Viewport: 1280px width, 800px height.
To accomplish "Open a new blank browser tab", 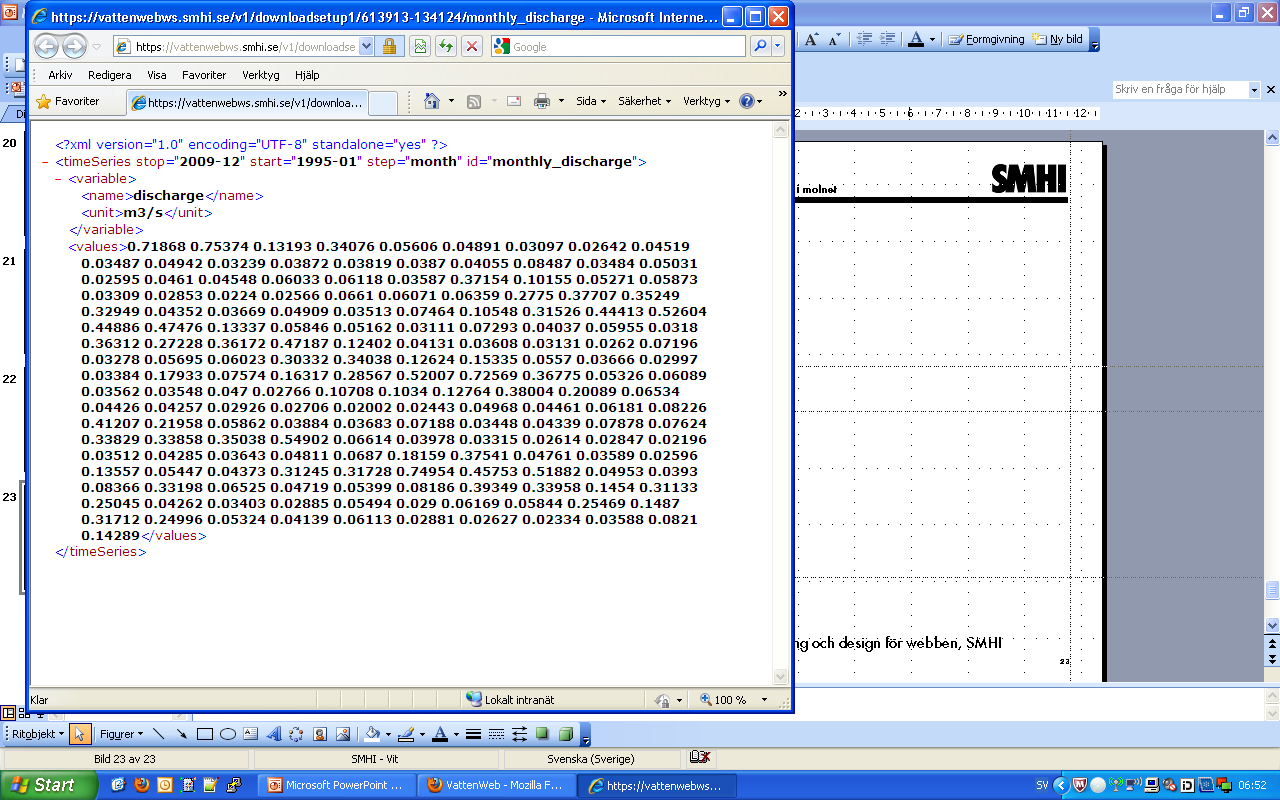I will click(x=384, y=102).
